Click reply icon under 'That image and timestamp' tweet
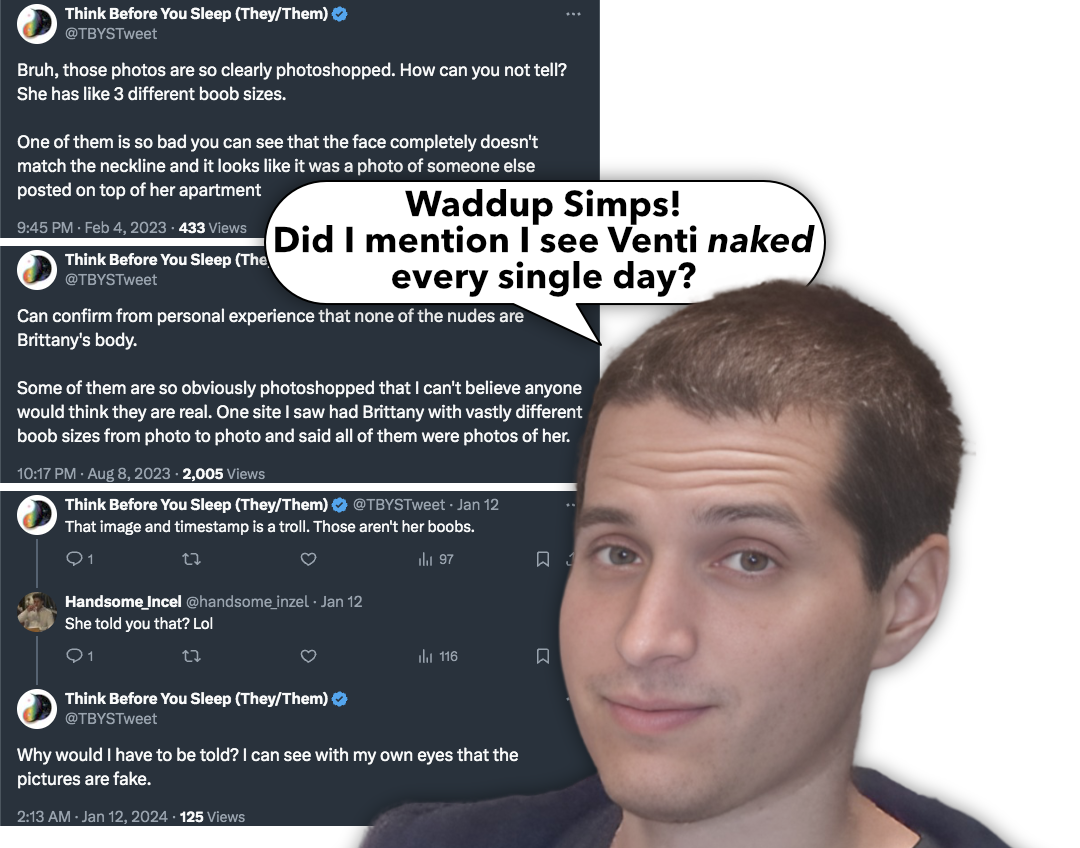This screenshot has width=1080, height=848. pos(74,559)
